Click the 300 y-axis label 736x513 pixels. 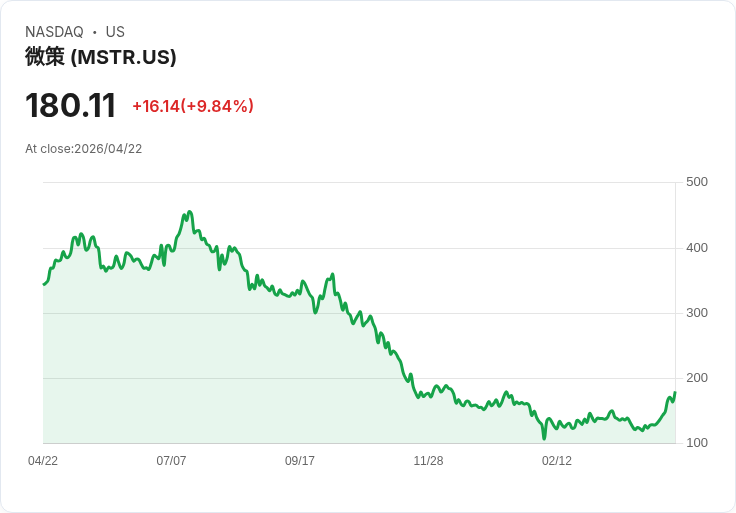(697, 313)
